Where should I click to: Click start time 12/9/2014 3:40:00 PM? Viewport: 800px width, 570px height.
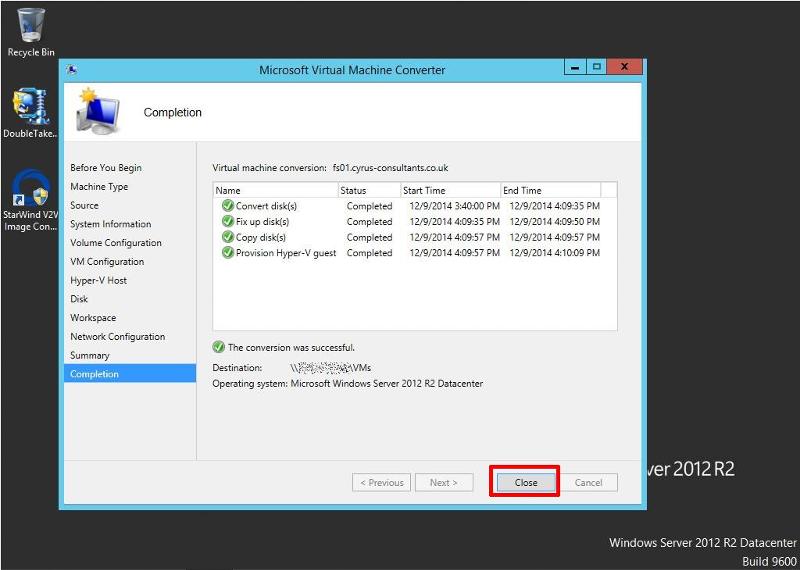point(454,206)
